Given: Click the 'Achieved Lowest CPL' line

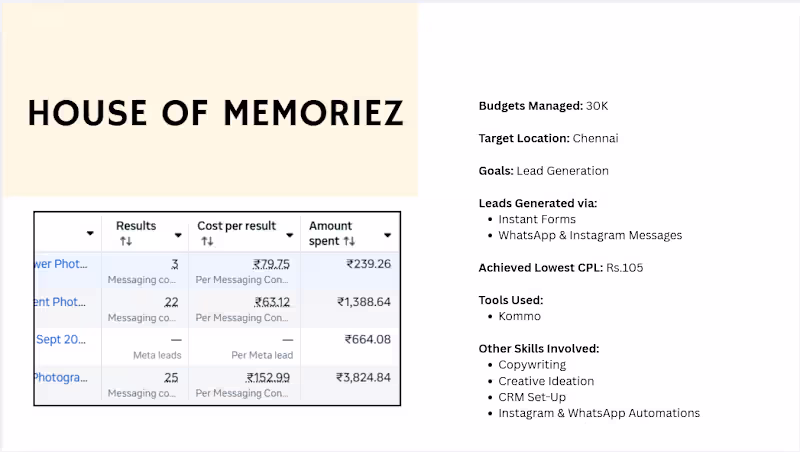Looking at the screenshot, I should tap(561, 268).
